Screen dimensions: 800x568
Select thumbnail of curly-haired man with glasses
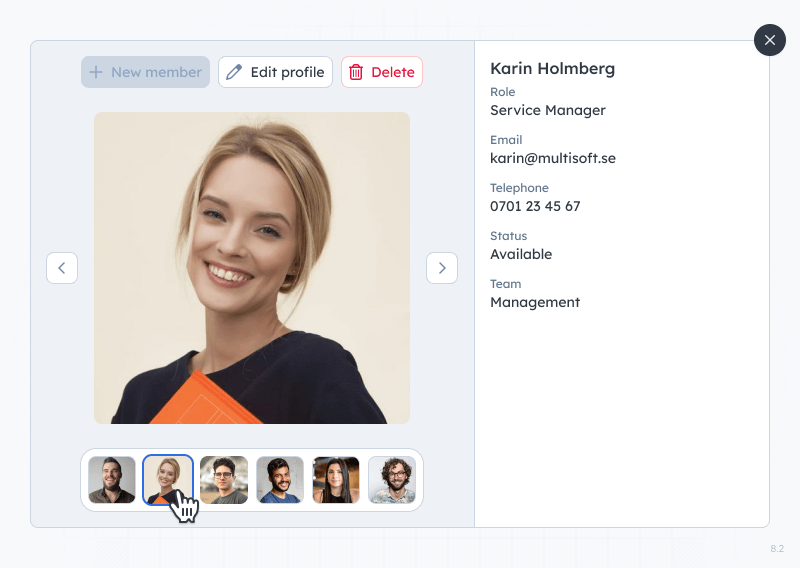point(392,480)
